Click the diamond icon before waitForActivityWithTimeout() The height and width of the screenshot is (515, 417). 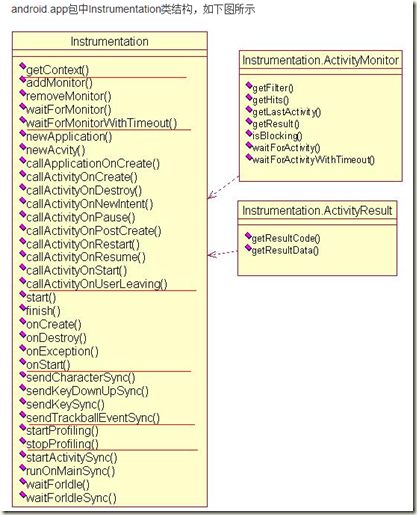(249, 157)
